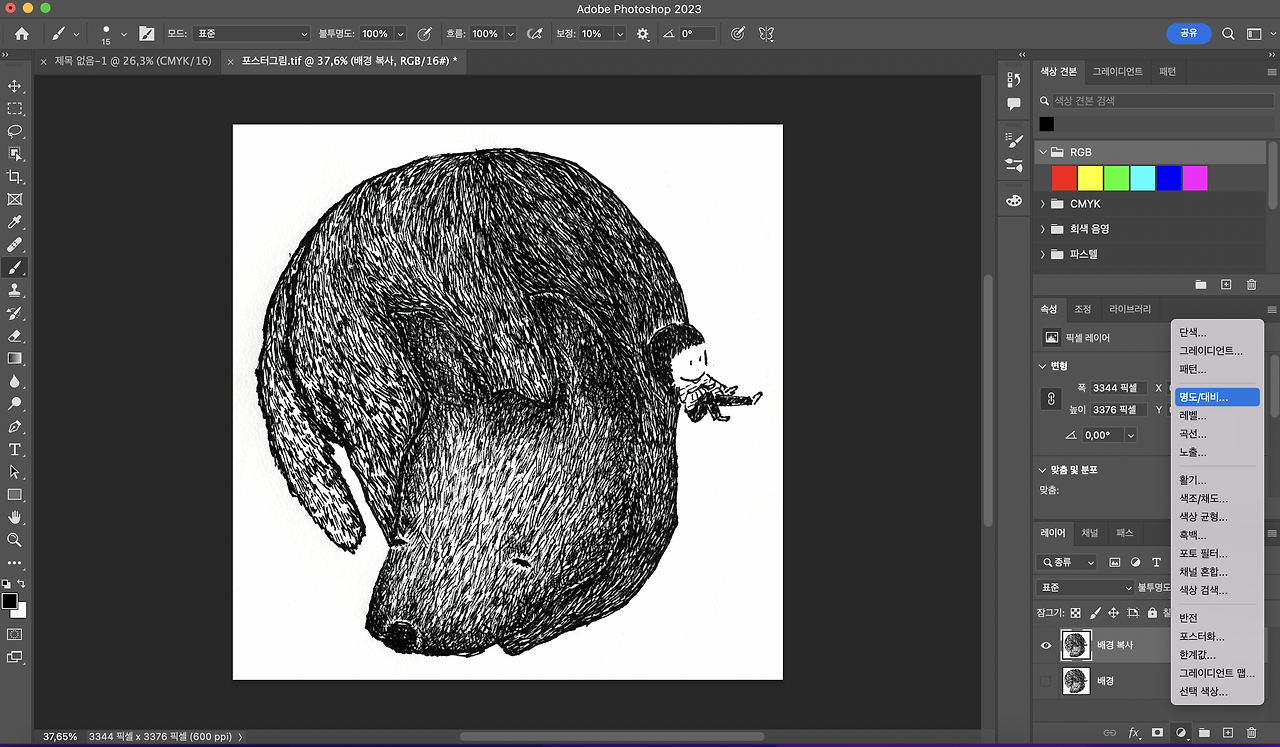Show the 배경 layer
The image size is (1280, 747).
tap(1046, 681)
